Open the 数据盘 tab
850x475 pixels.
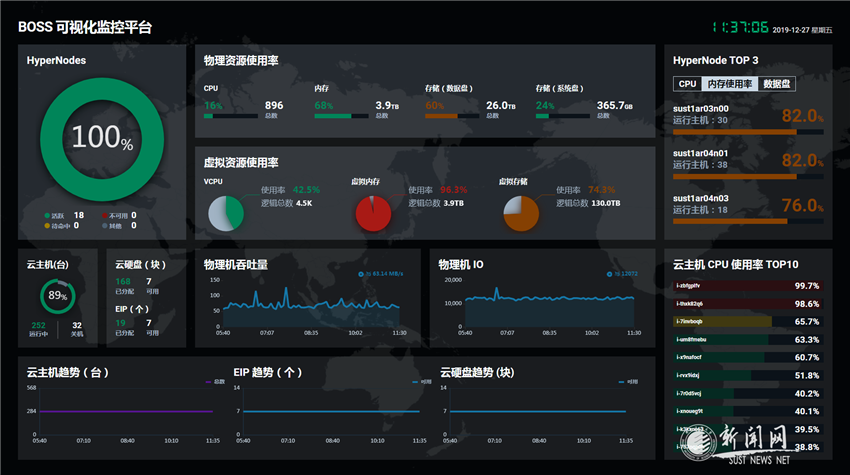tap(777, 84)
